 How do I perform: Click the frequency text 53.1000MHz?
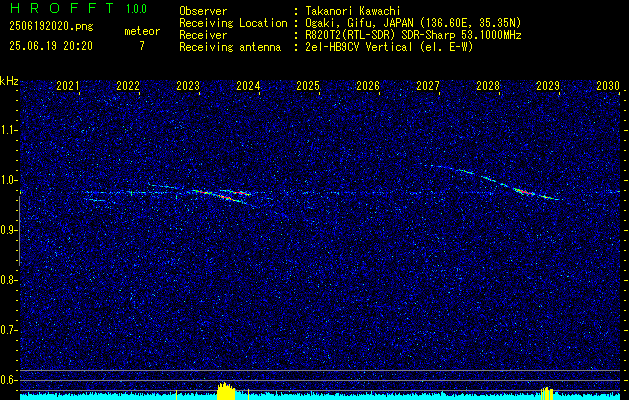click(x=489, y=35)
